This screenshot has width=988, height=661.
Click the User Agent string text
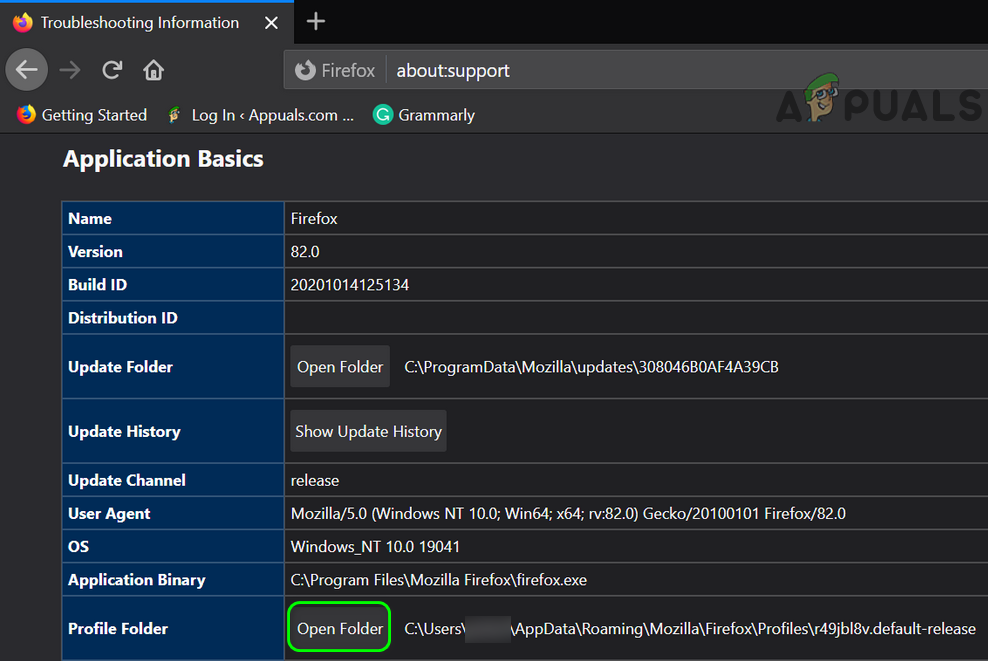tap(567, 514)
